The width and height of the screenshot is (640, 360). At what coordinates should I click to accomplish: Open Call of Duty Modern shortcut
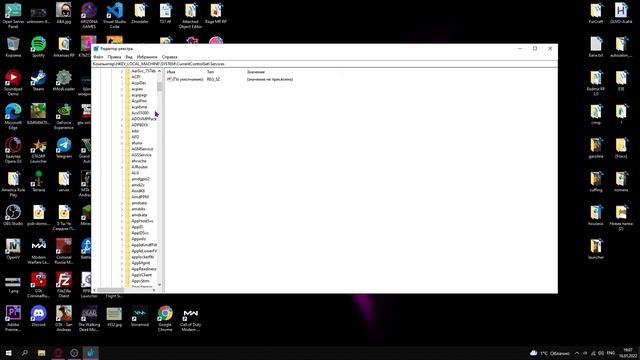(x=191, y=318)
